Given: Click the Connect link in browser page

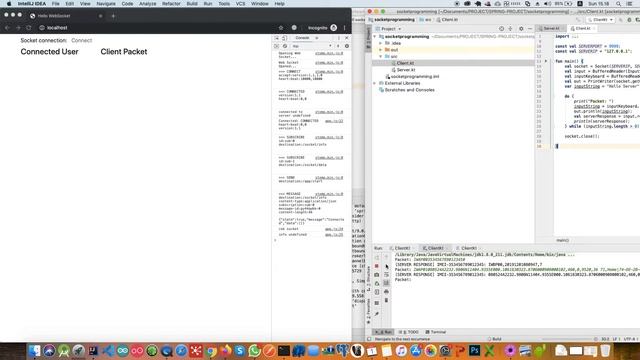Looking at the screenshot, I should 82,40.
